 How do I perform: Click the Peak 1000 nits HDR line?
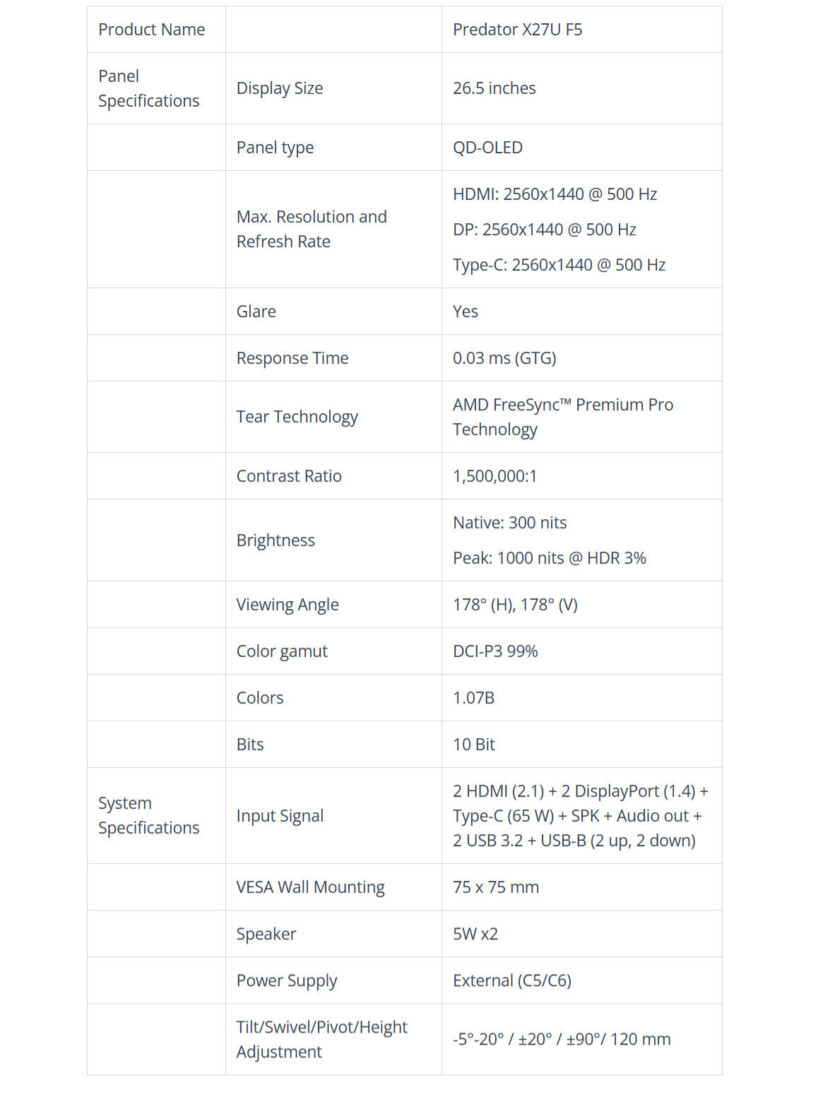(x=549, y=558)
